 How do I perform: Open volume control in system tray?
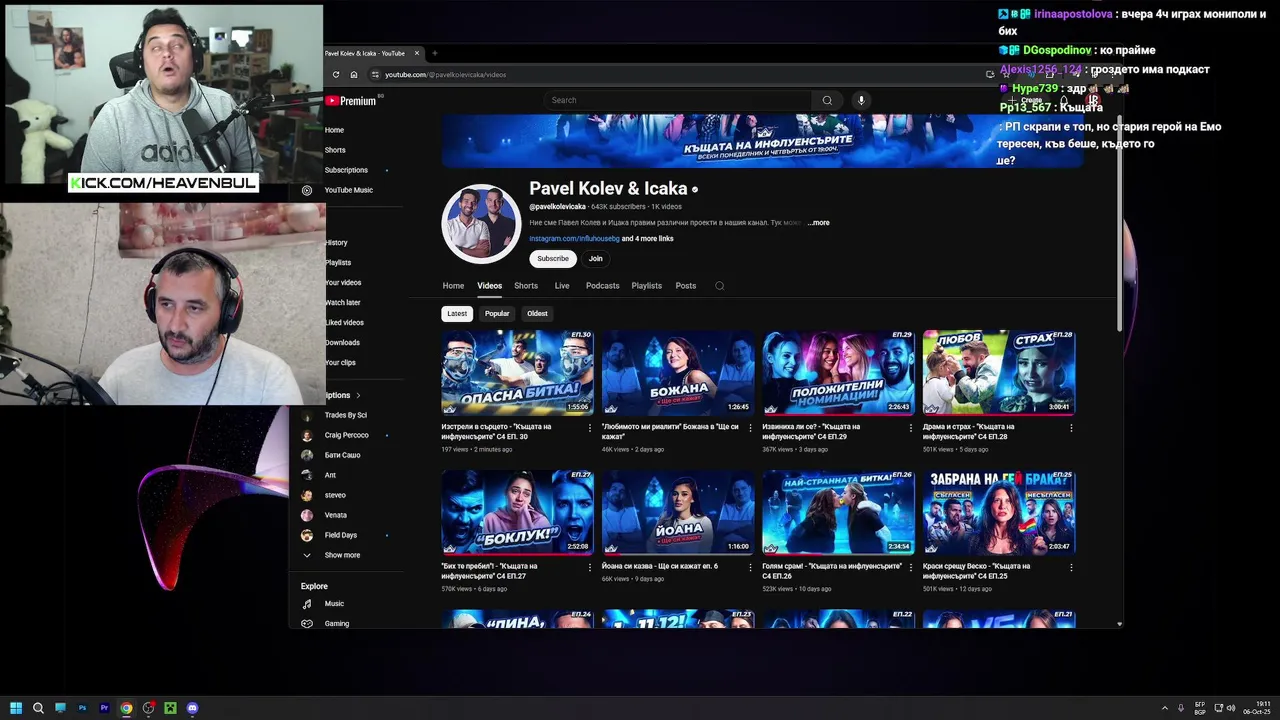(1231, 708)
